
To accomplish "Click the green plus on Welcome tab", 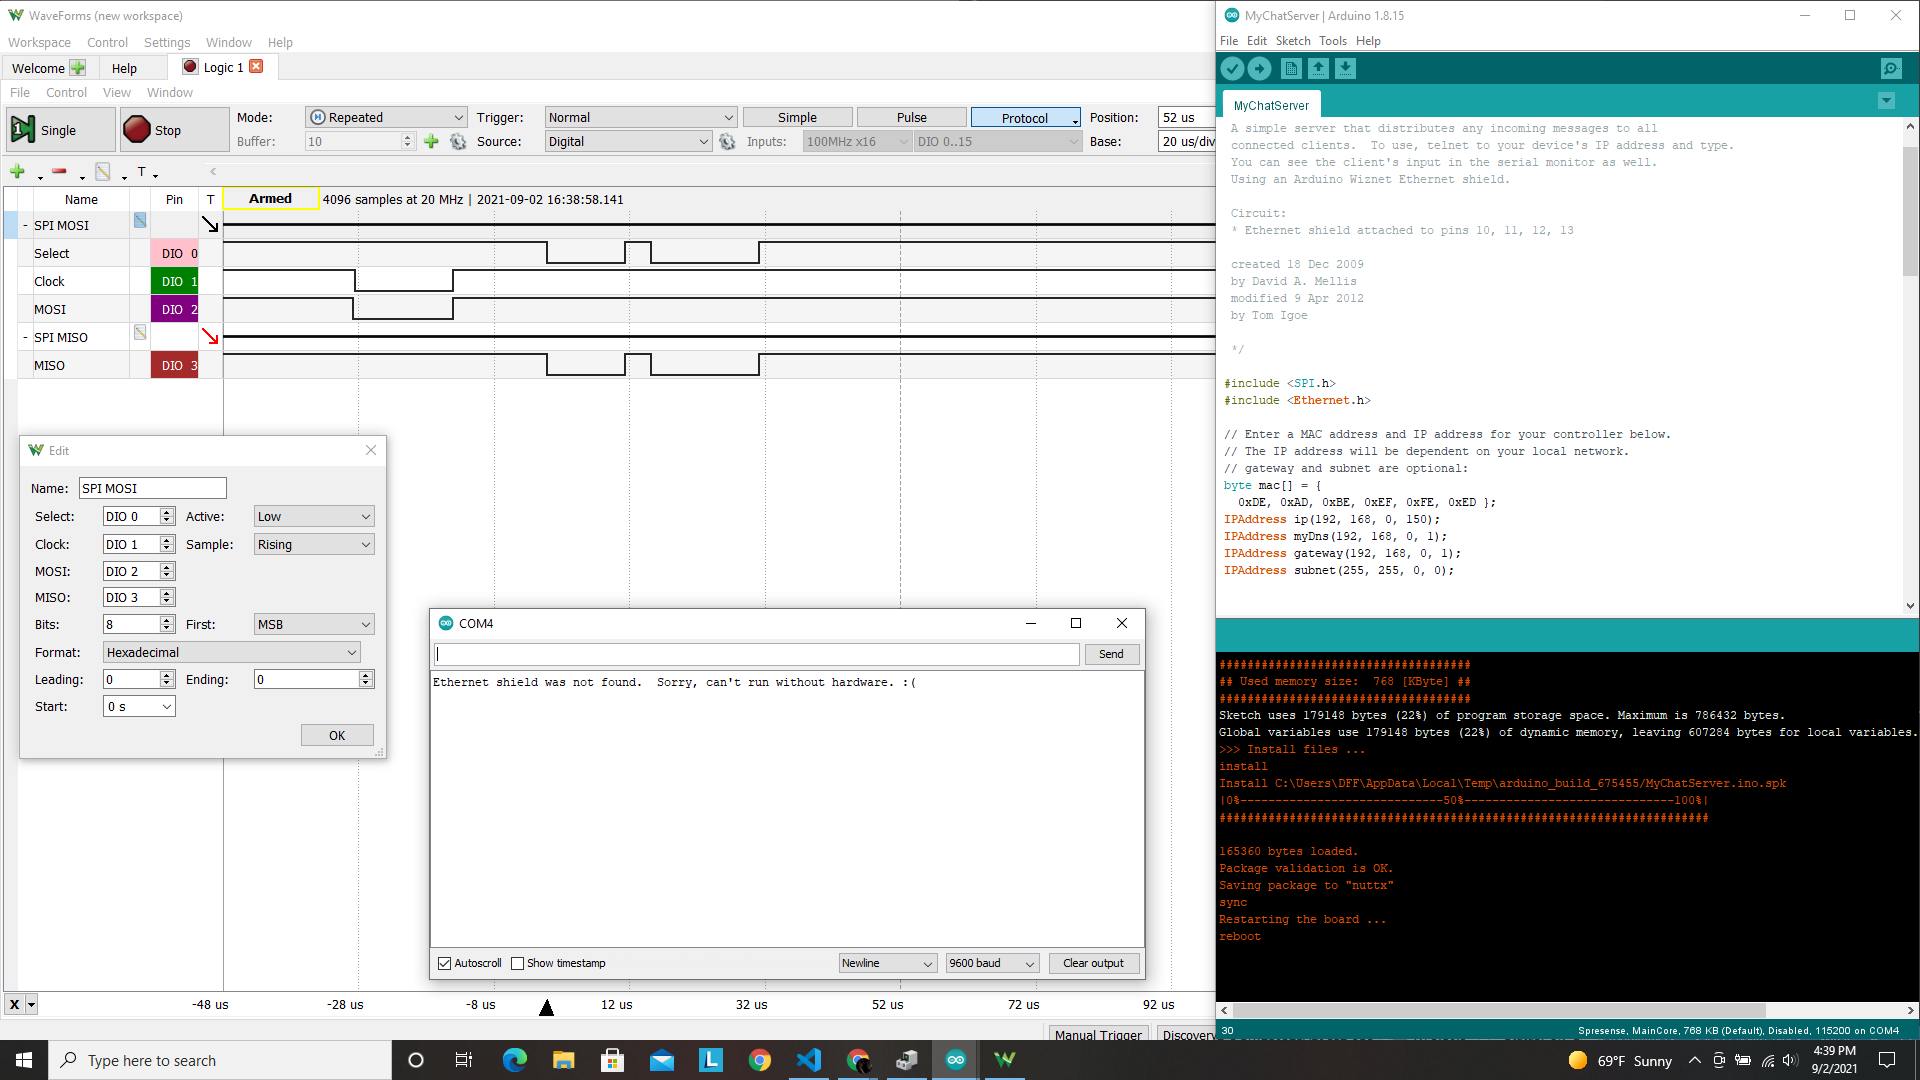I will point(77,68).
